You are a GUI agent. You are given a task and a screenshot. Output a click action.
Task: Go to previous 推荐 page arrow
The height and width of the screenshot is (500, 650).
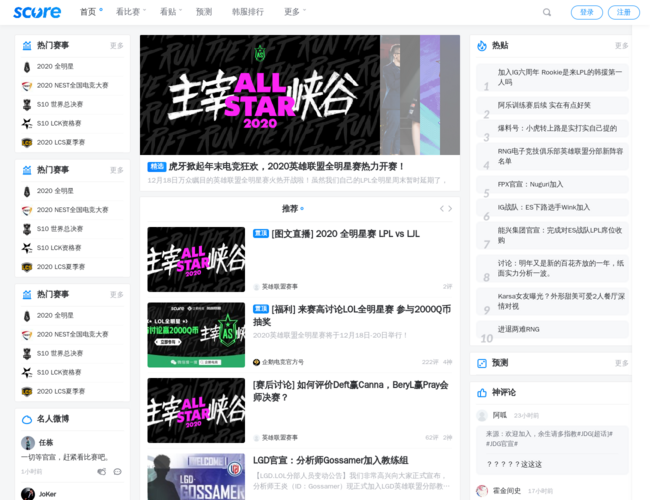tap(442, 209)
